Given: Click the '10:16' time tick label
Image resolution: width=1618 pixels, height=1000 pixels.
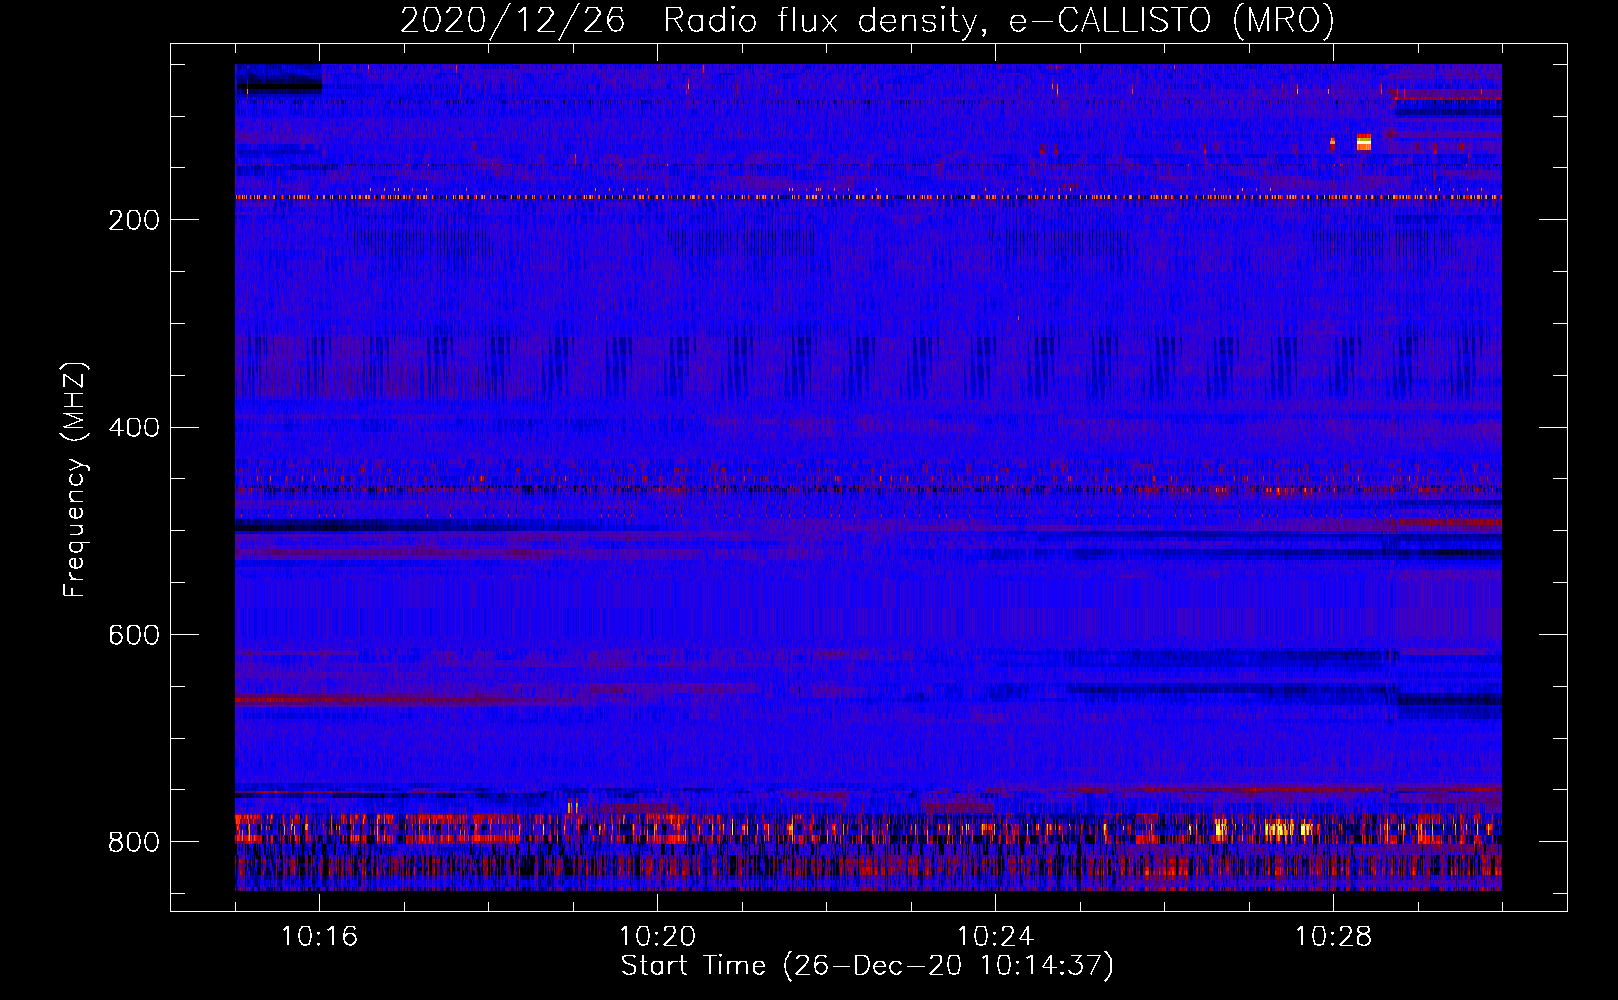Looking at the screenshot, I should [320, 937].
